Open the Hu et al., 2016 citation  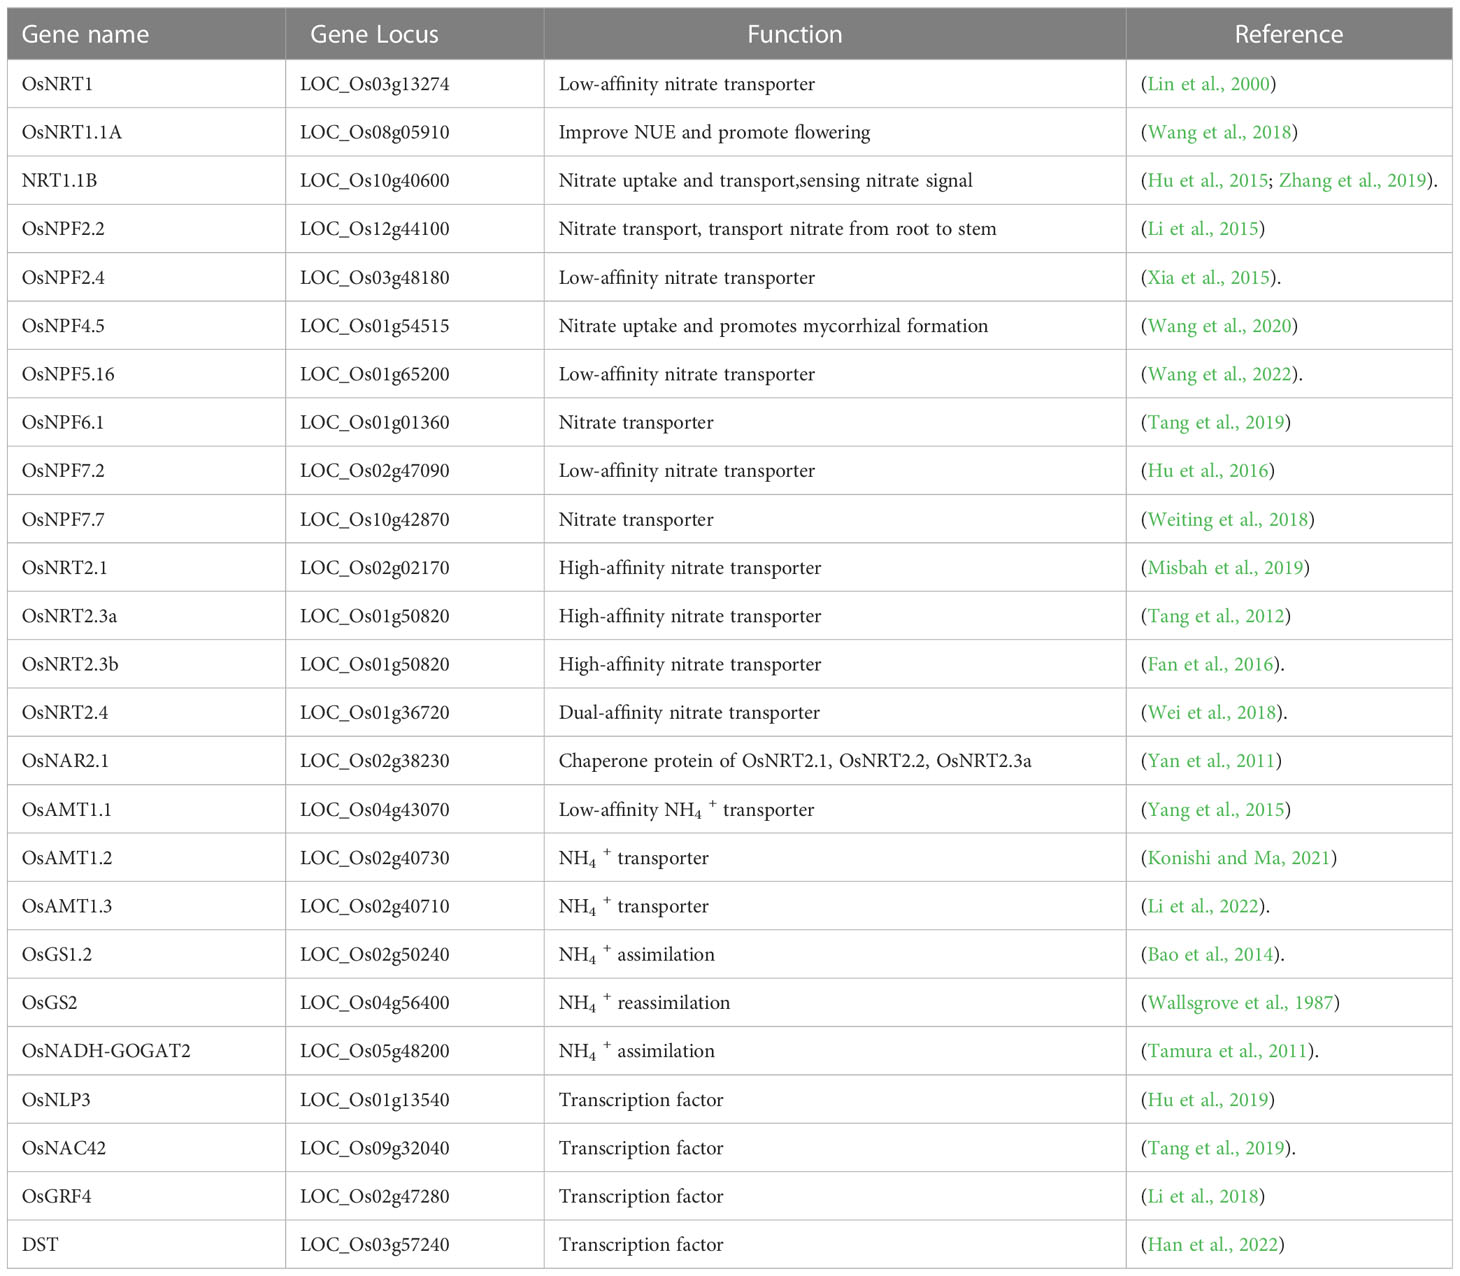1207,471
